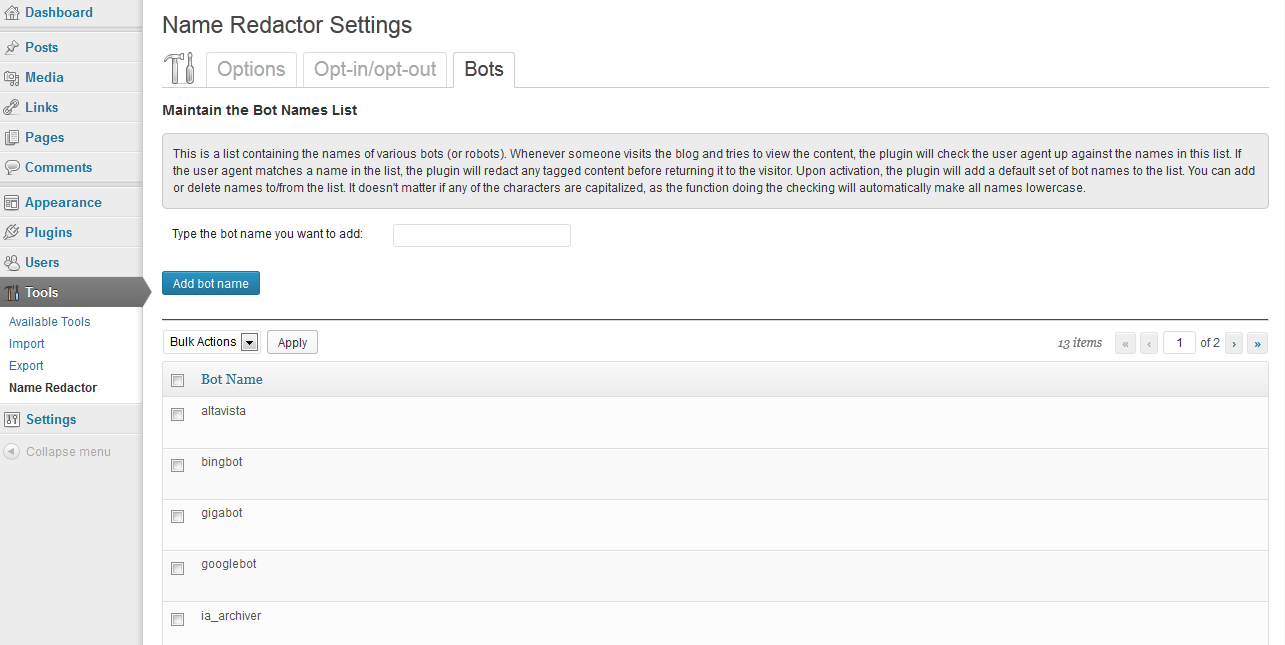Click the Pages document icon

[x=12, y=137]
